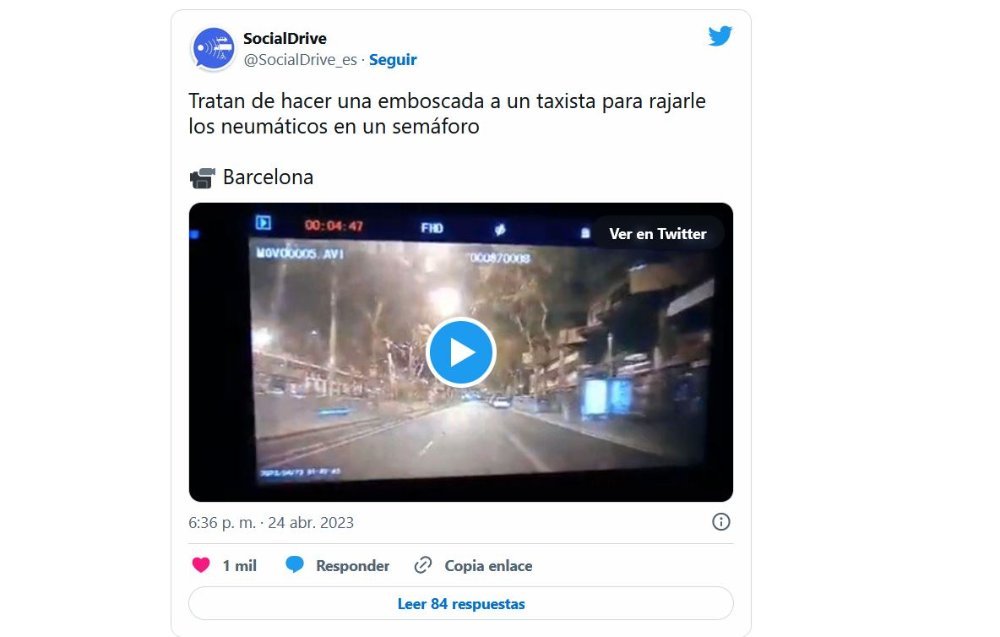Open the SocialDrive account name
Image resolution: width=1000 pixels, height=637 pixels.
pos(284,38)
